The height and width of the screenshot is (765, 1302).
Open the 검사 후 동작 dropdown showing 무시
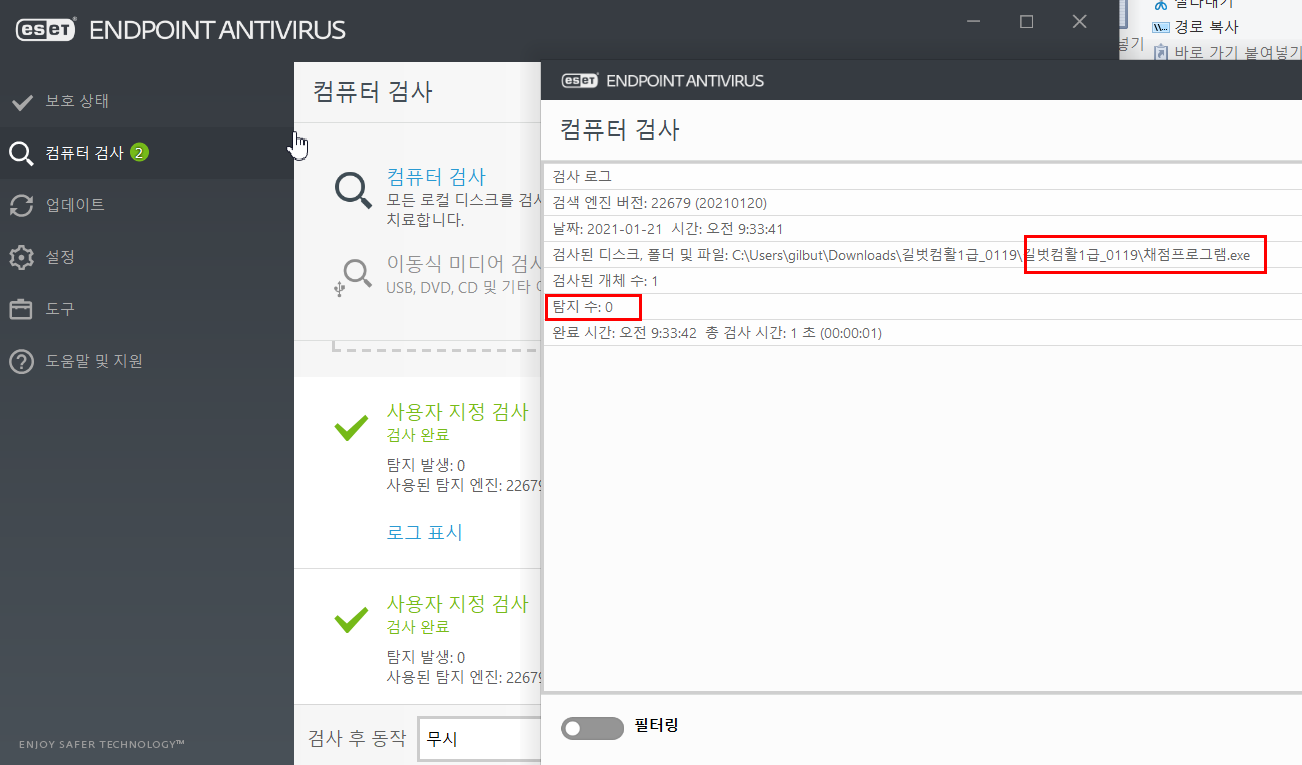tap(478, 739)
